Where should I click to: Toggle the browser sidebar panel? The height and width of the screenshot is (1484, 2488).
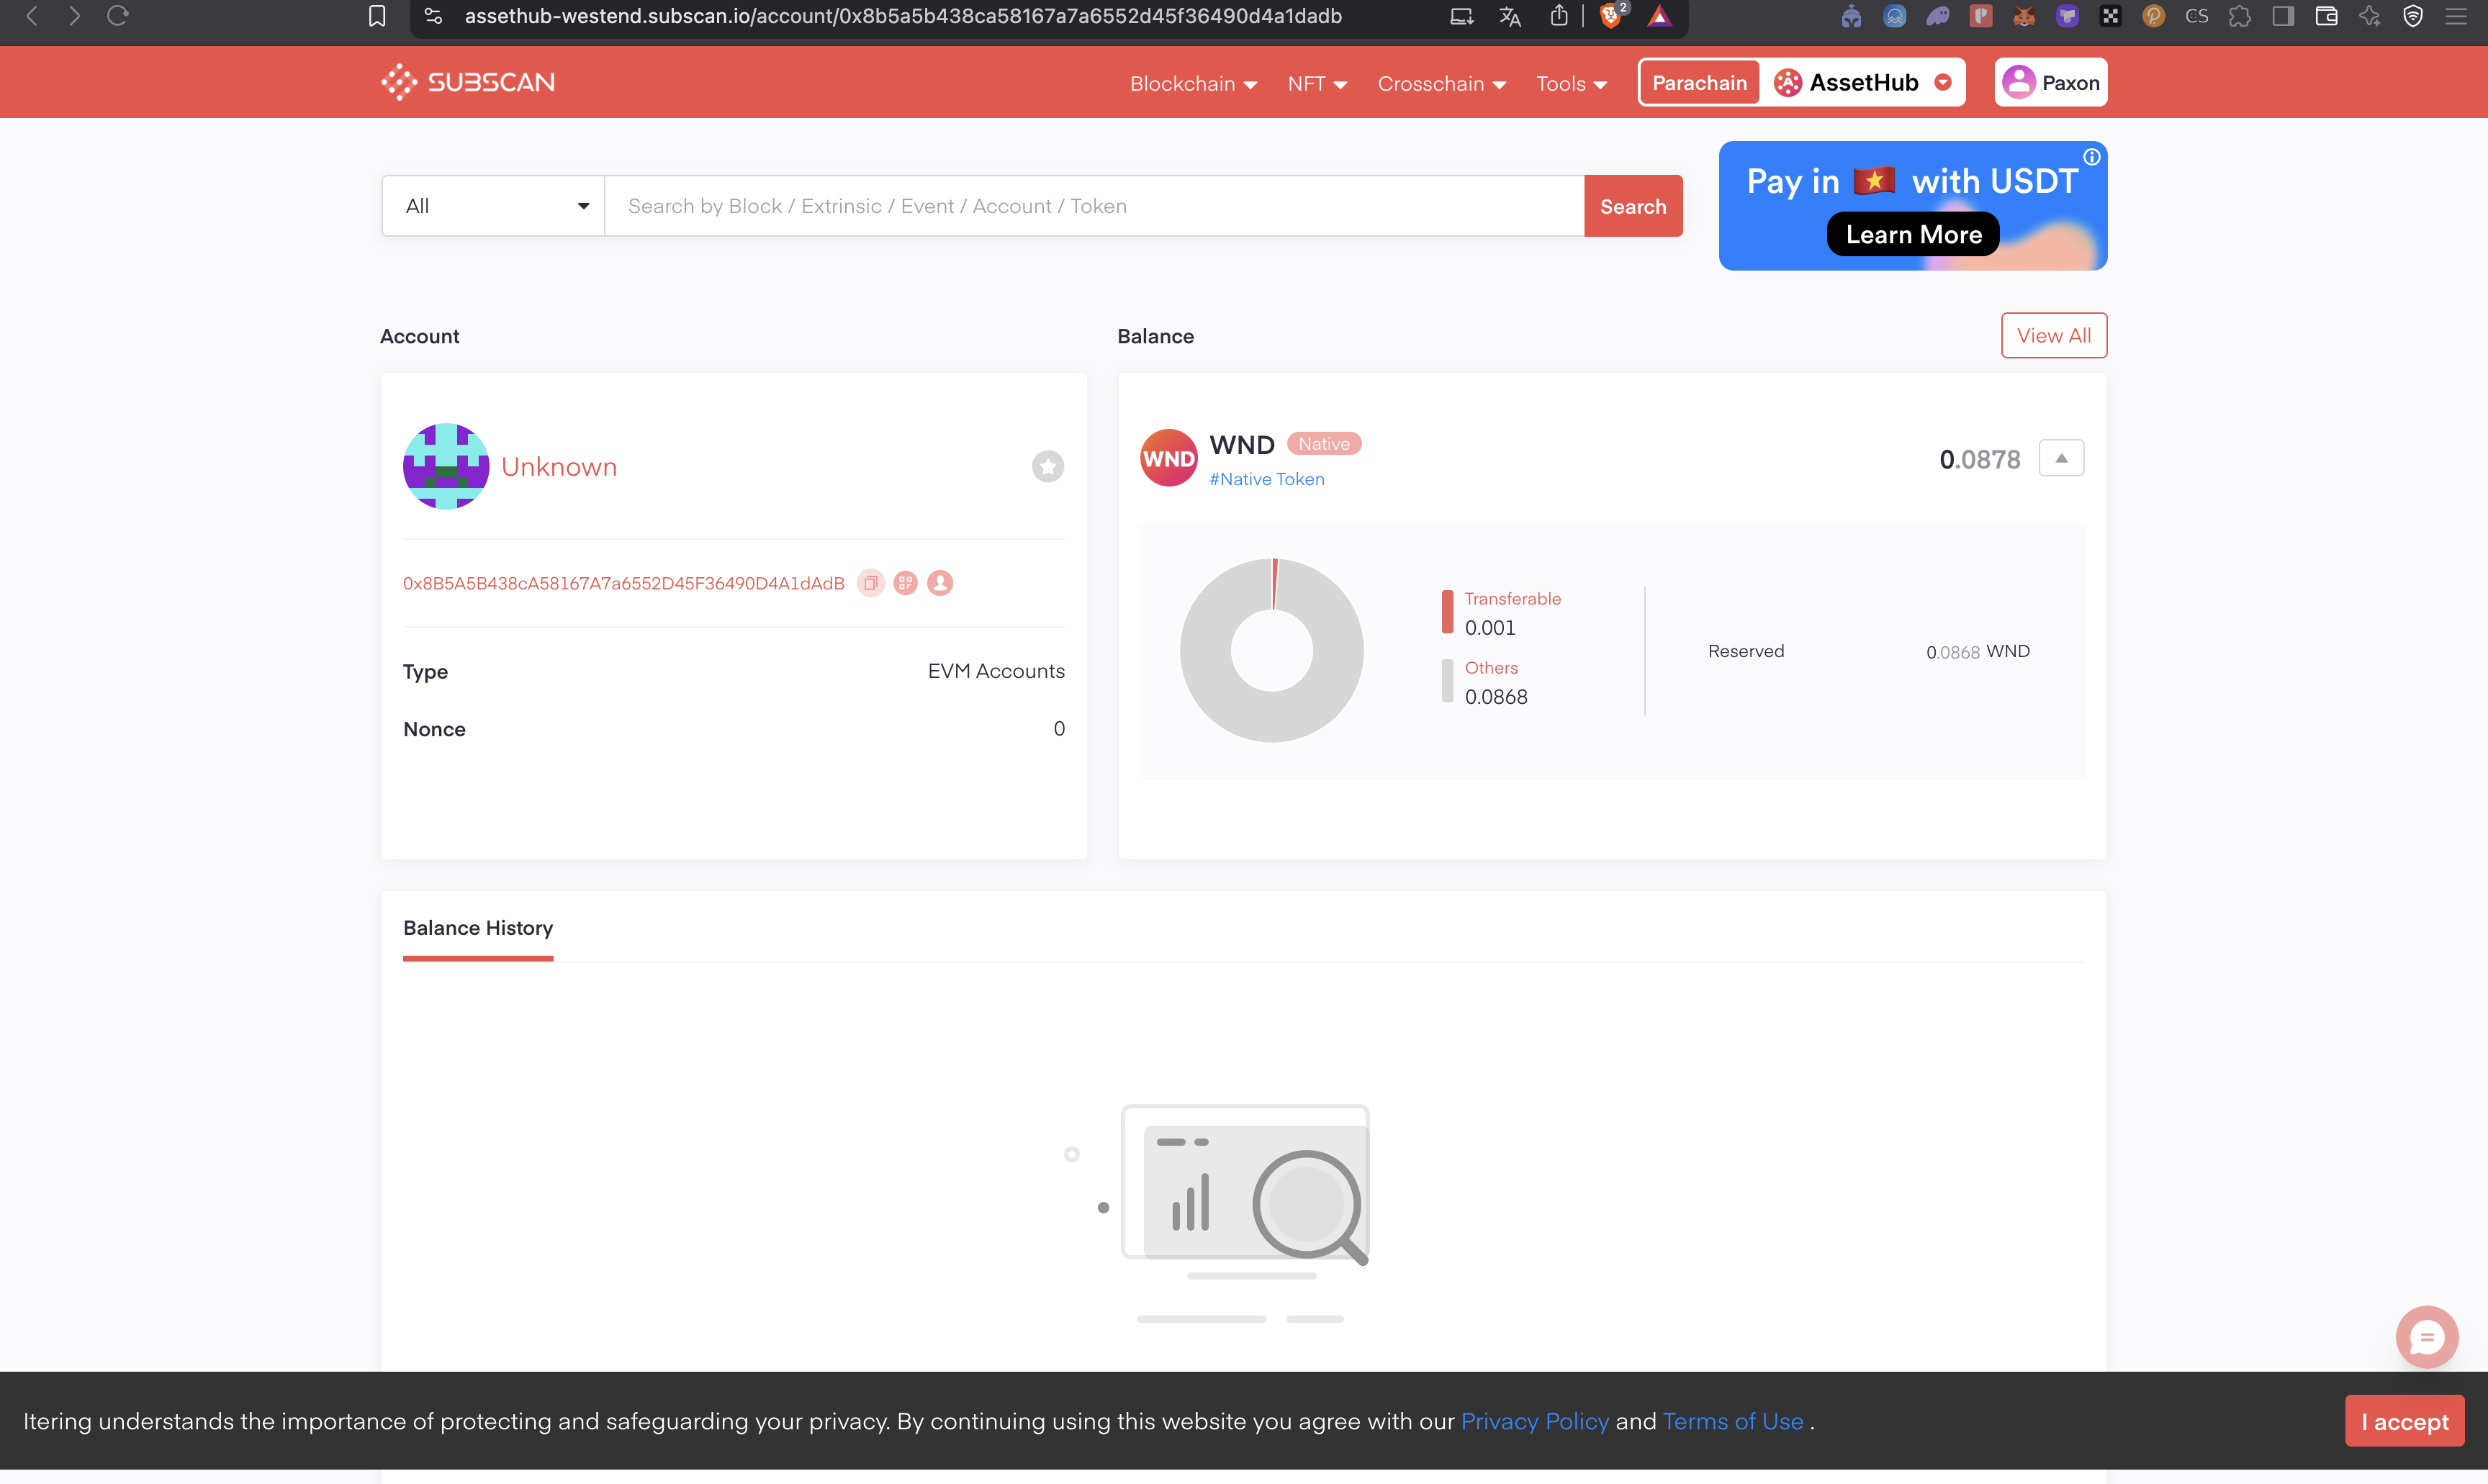coord(2283,16)
